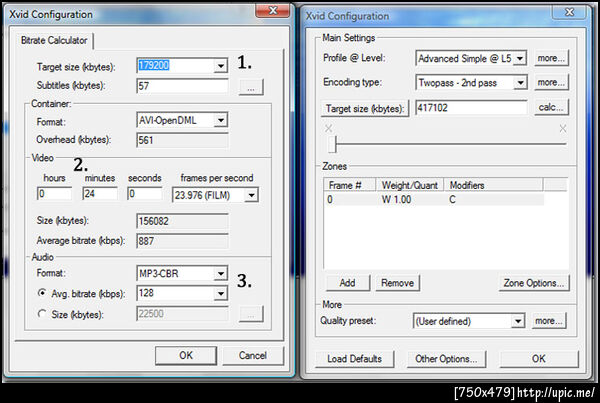Open the Profile @ Level dropdown
The width and height of the screenshot is (600, 403).
tap(520, 59)
